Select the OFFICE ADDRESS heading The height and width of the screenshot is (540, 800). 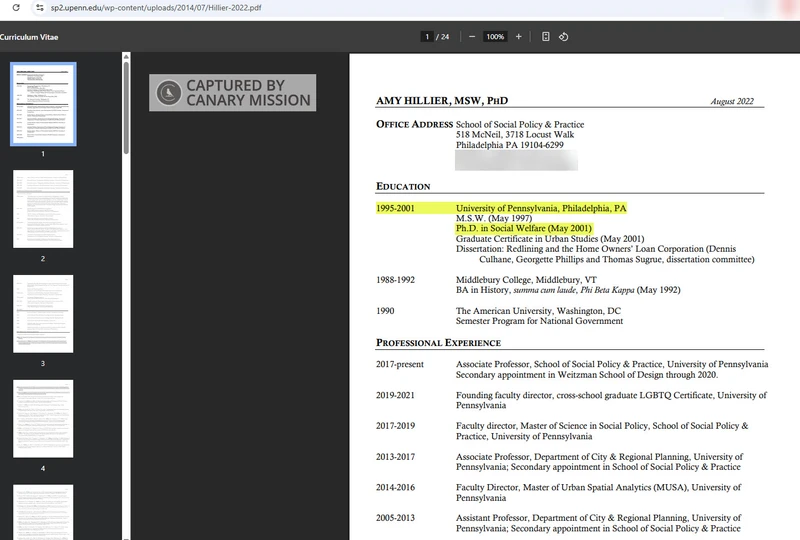[x=414, y=124]
